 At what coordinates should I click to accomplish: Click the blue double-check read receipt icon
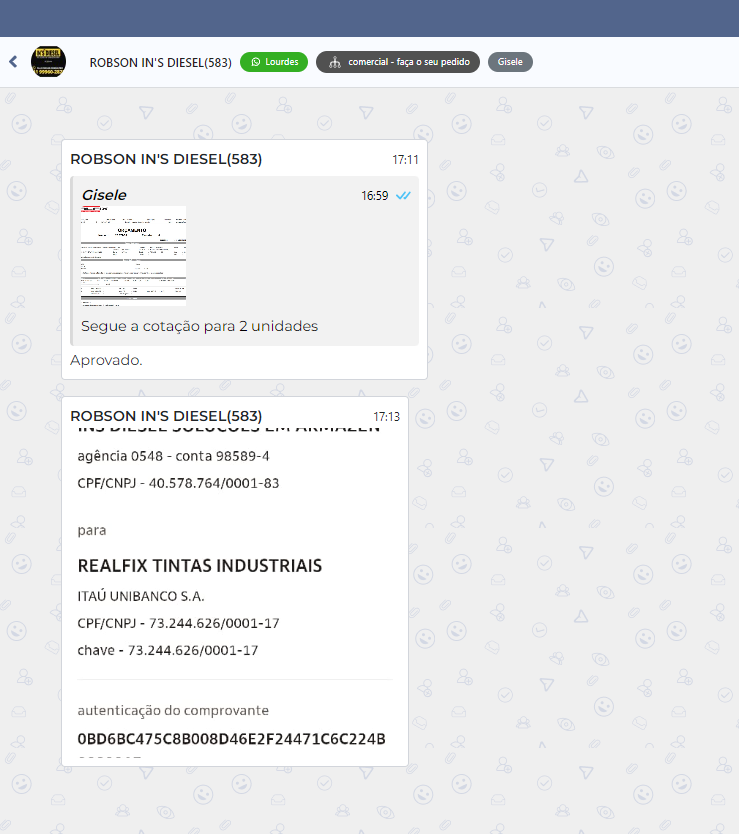[403, 196]
